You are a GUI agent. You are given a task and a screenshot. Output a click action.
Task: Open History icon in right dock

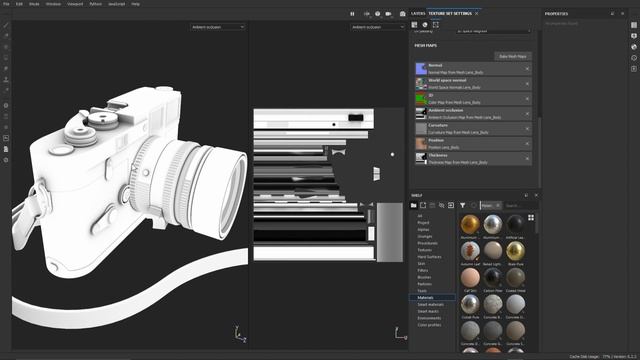(x=634, y=58)
